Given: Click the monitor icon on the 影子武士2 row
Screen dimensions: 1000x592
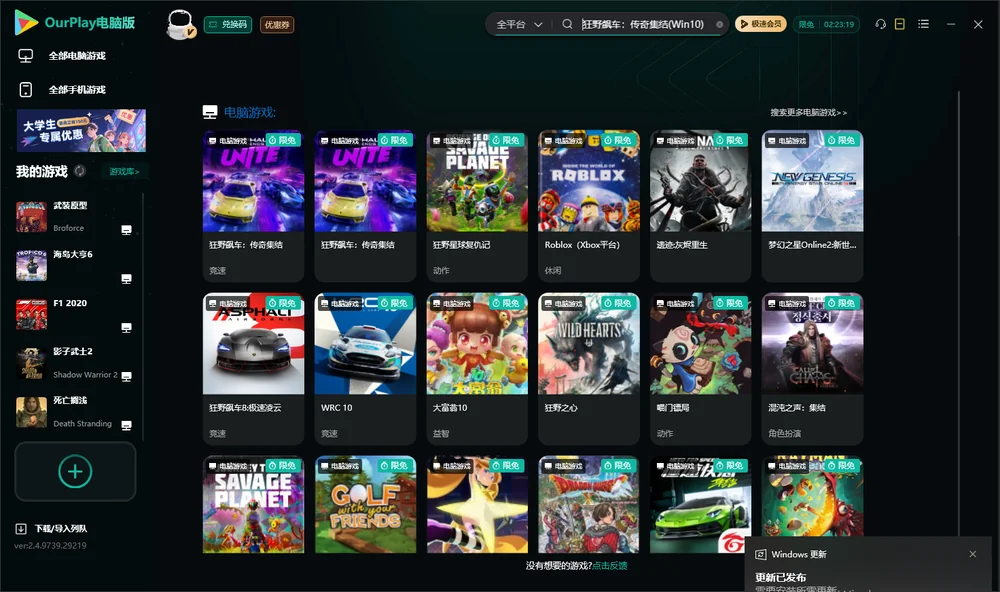Looking at the screenshot, I should [x=126, y=376].
